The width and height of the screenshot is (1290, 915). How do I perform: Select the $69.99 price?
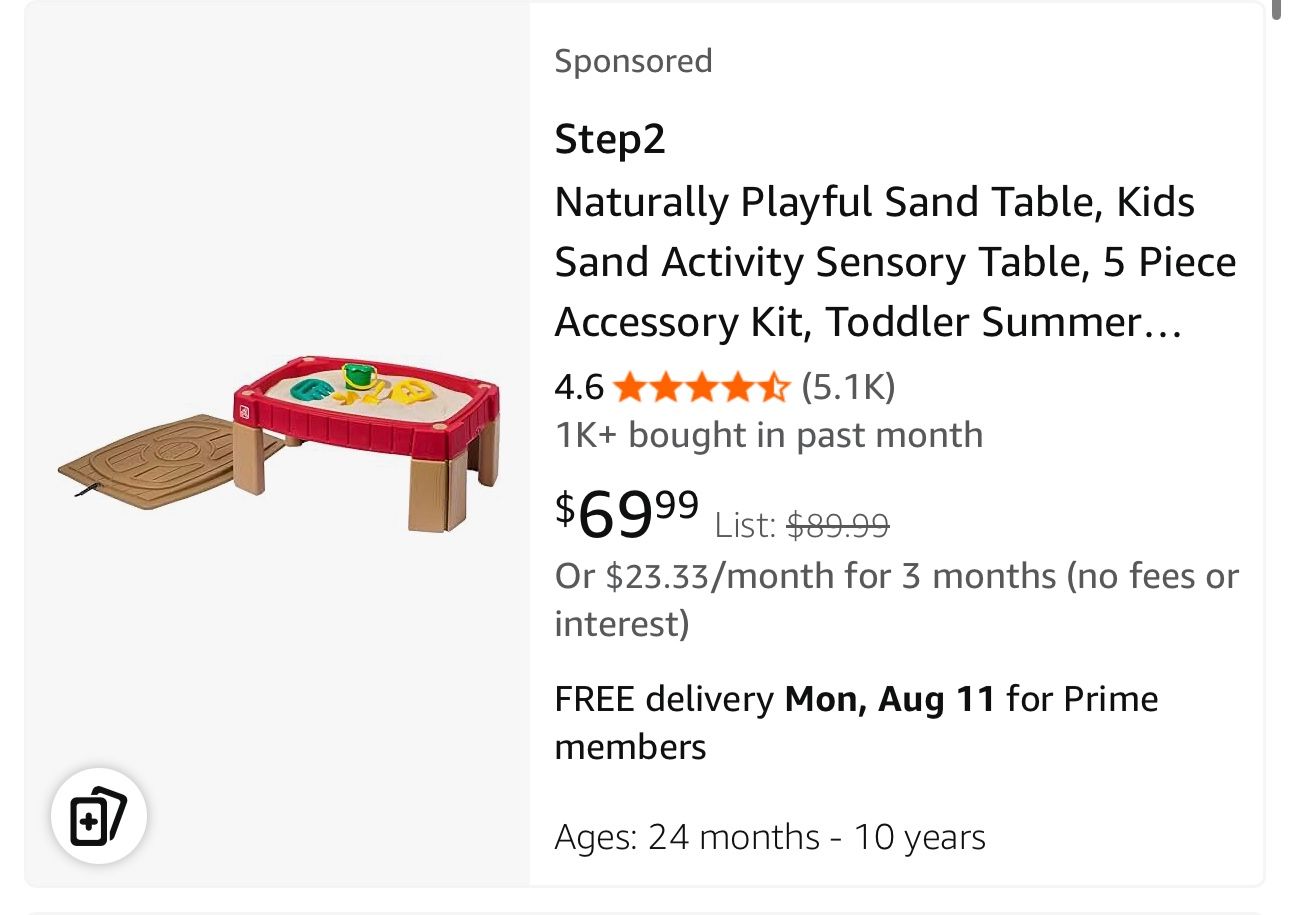627,511
